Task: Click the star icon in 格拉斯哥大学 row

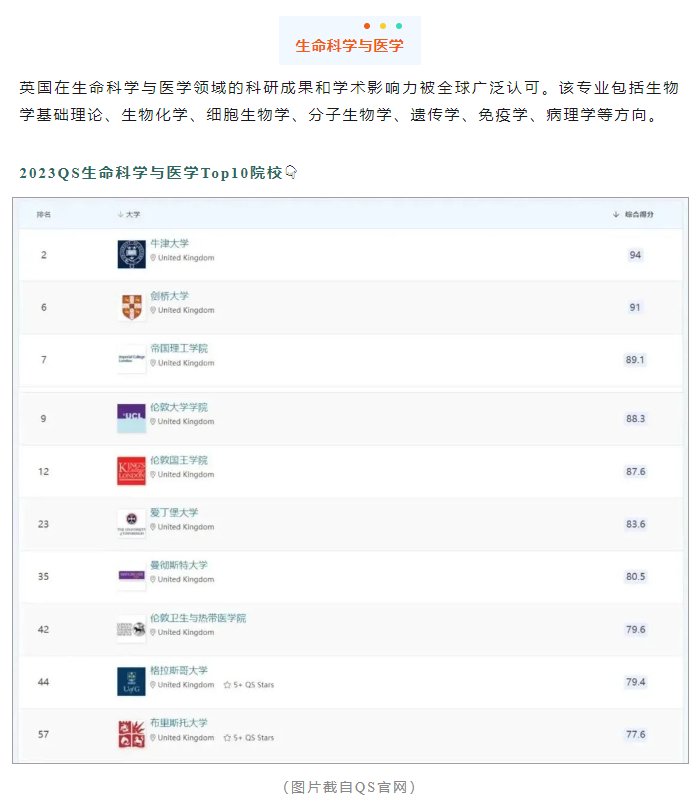Action: point(227,685)
